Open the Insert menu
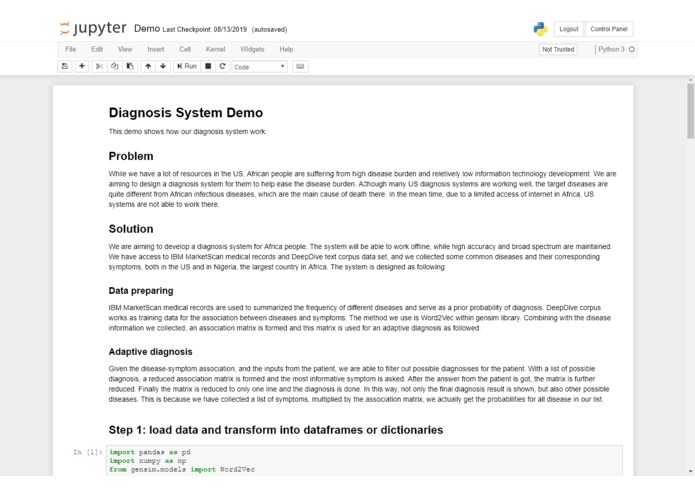 tap(156, 49)
